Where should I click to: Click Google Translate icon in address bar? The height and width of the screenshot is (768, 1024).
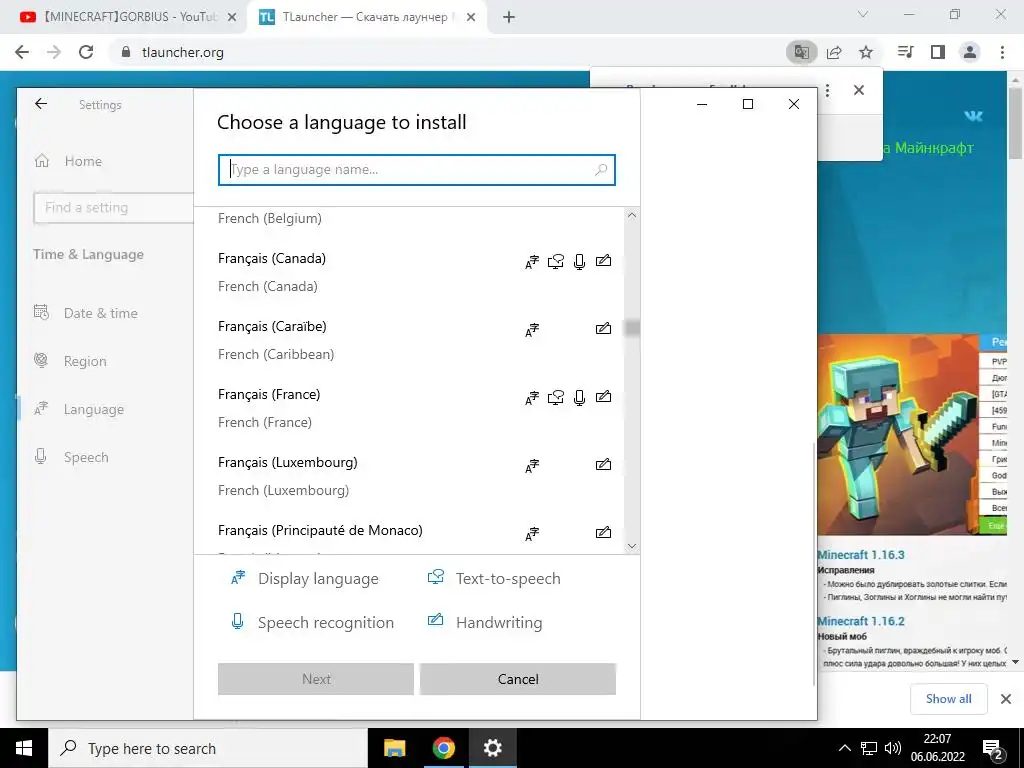click(x=801, y=52)
